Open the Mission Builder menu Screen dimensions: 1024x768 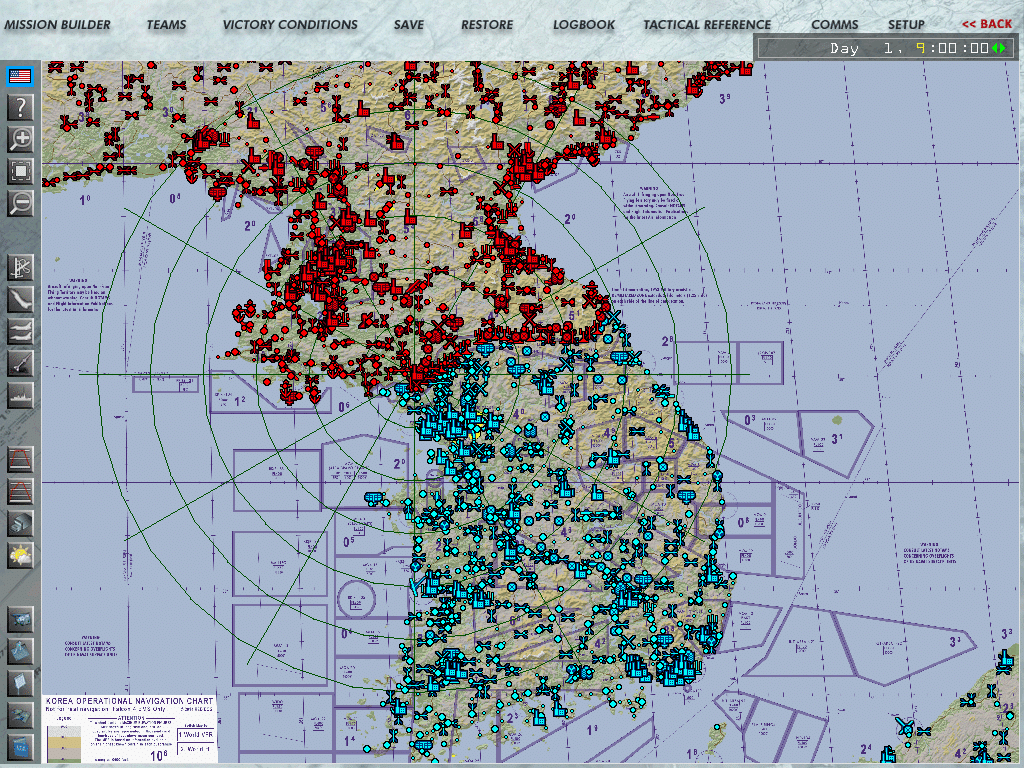coord(57,25)
